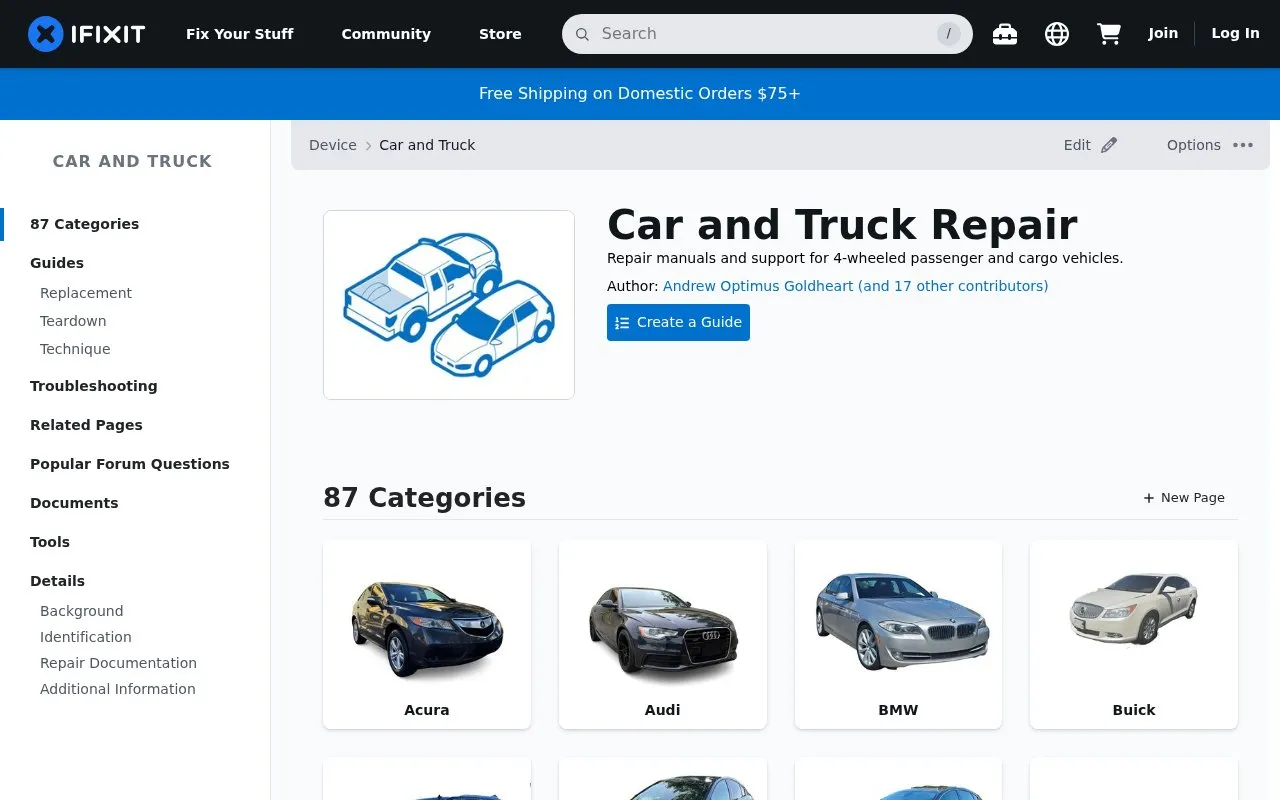
Task: Open the globe language selector icon
Action: (1057, 34)
